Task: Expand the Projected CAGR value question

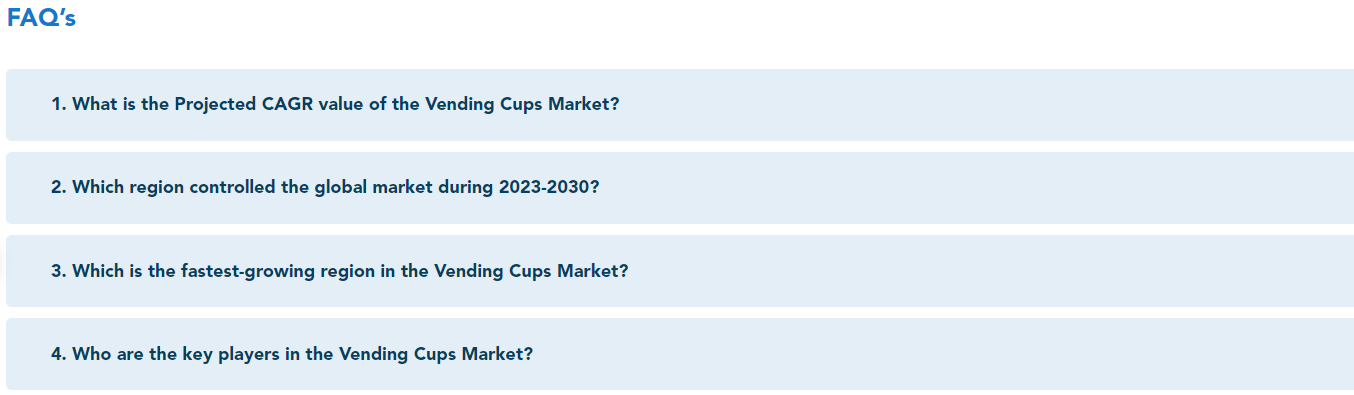Action: [680, 105]
